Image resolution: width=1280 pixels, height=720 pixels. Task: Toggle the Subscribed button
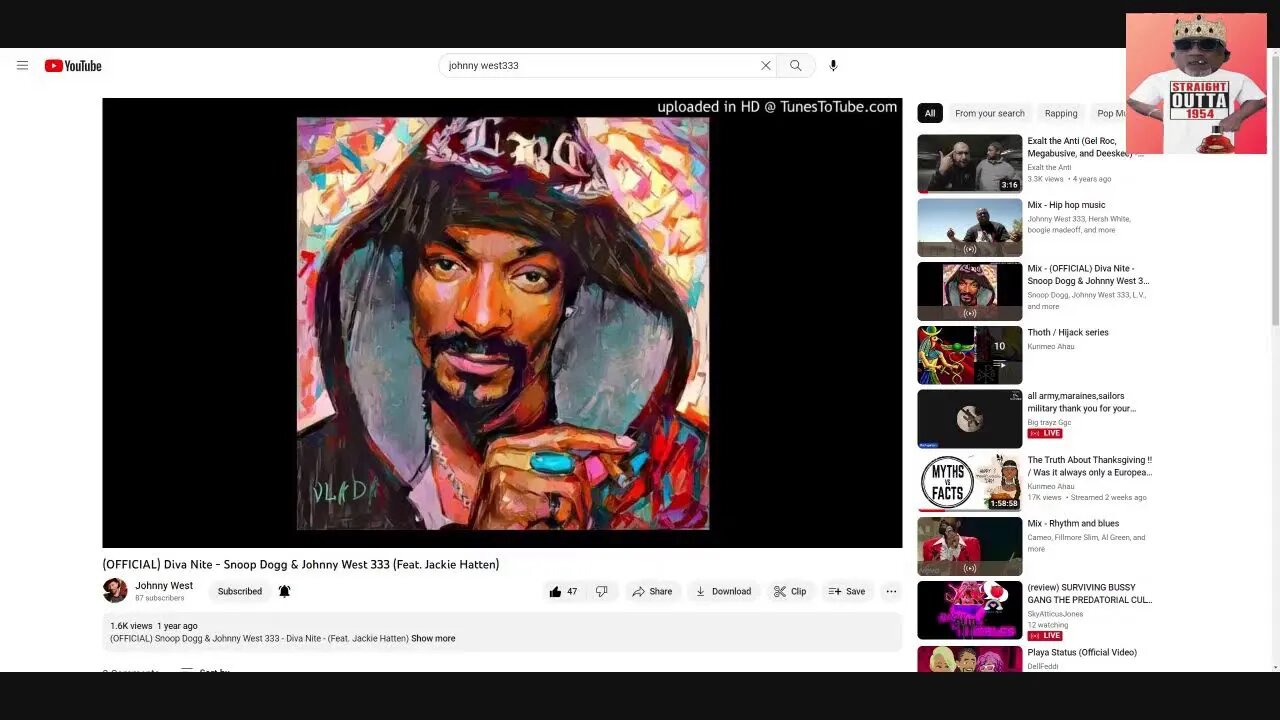(x=240, y=591)
